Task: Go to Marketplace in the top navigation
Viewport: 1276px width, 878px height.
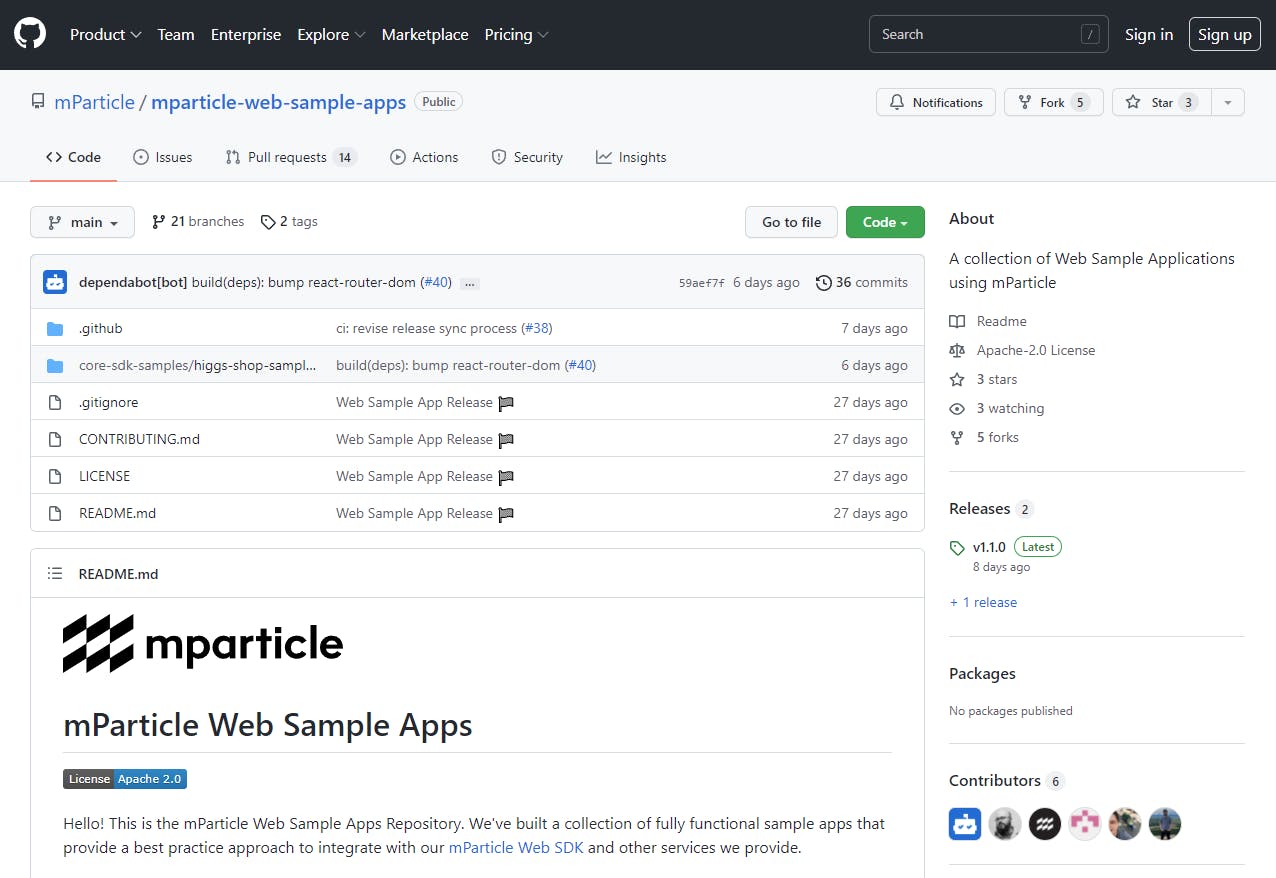Action: click(425, 34)
